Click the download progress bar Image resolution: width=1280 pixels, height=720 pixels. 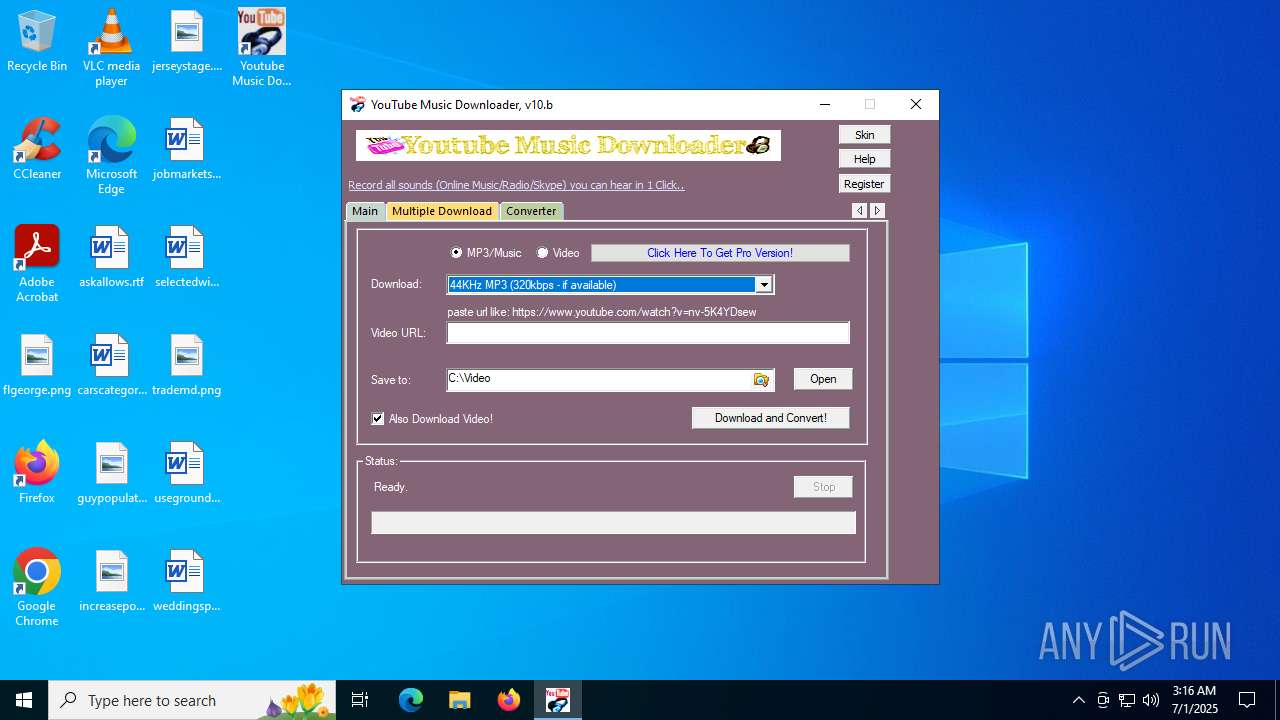point(614,522)
